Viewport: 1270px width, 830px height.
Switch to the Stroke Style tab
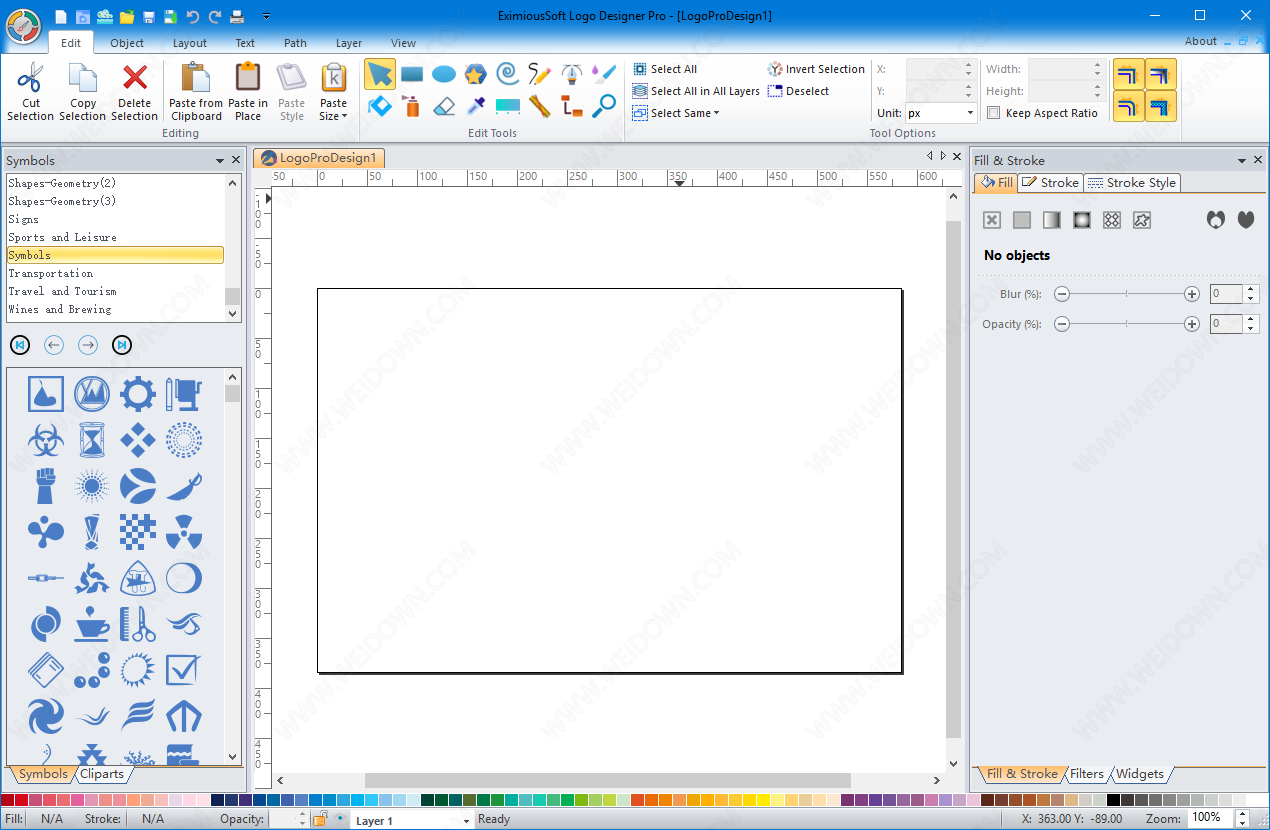coord(1132,183)
